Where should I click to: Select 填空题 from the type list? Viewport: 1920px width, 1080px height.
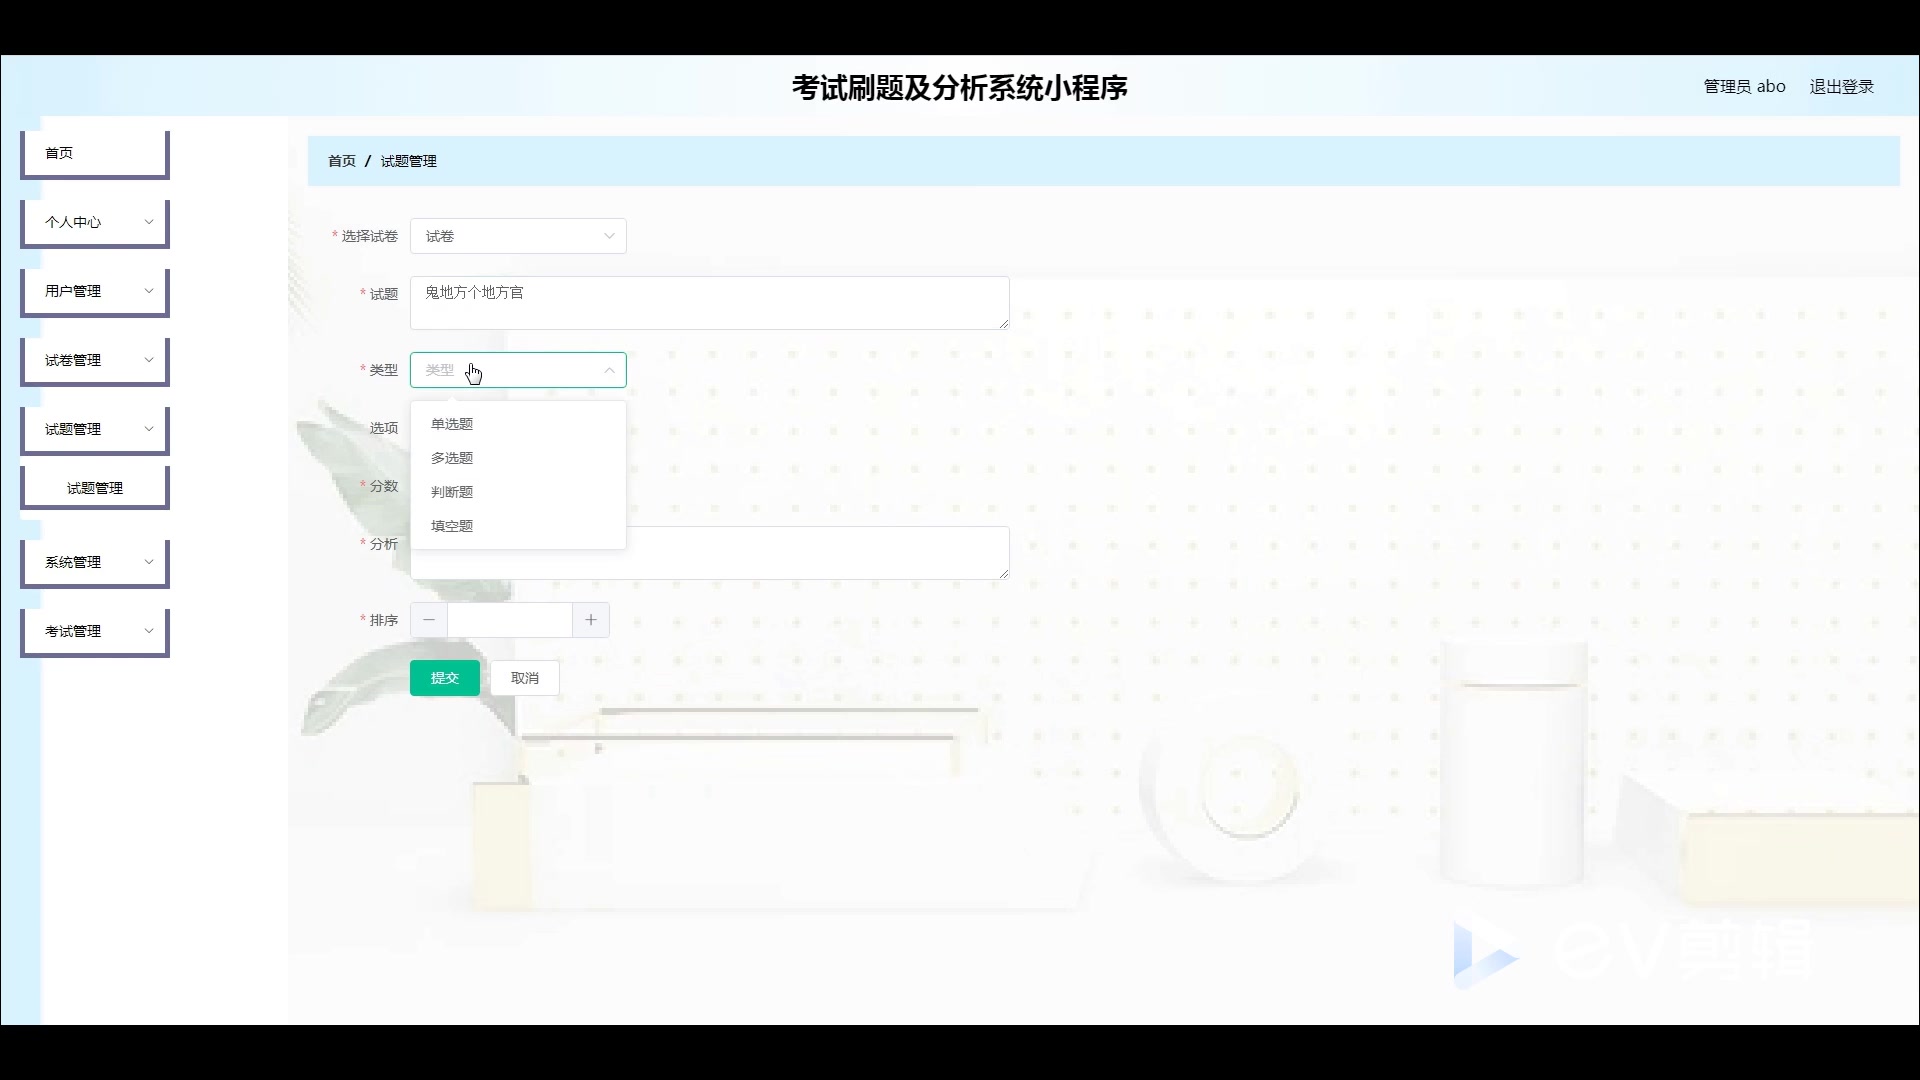click(452, 525)
